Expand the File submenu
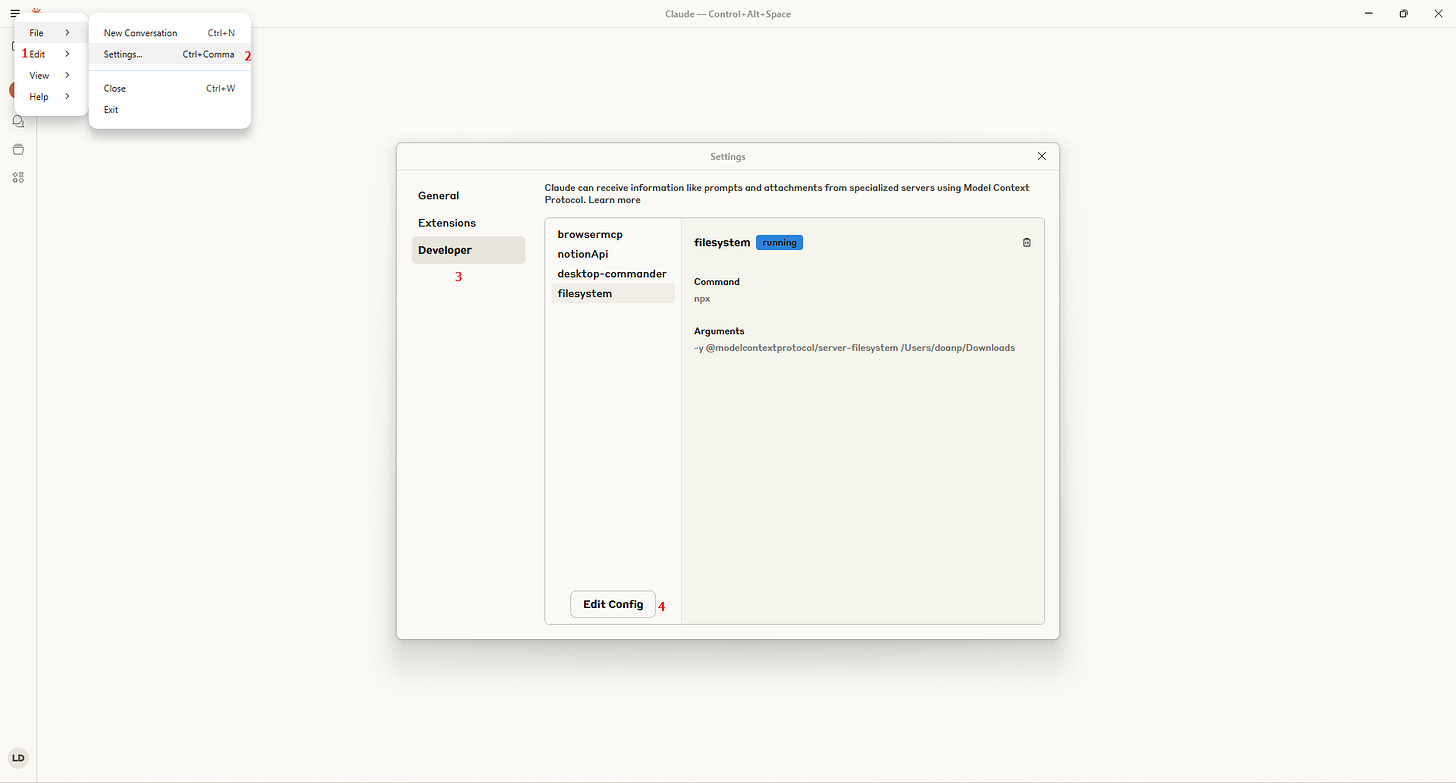1456x783 pixels. click(x=50, y=33)
